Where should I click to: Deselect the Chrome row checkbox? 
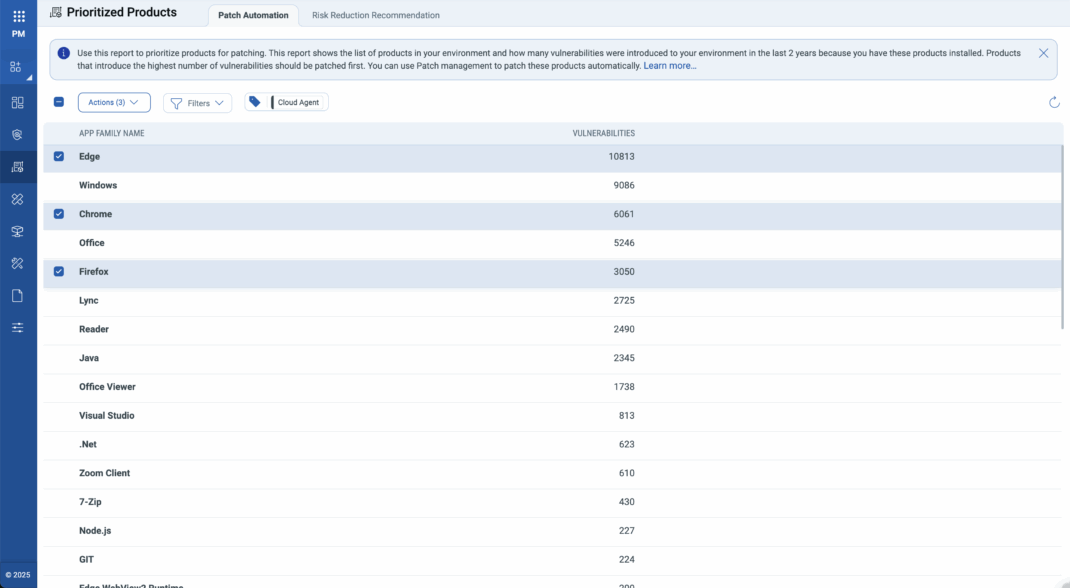pos(59,214)
